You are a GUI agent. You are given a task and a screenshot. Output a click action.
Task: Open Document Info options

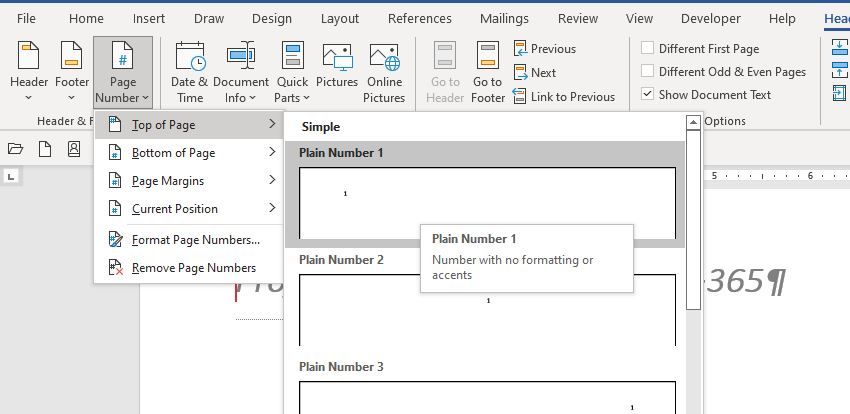click(241, 72)
